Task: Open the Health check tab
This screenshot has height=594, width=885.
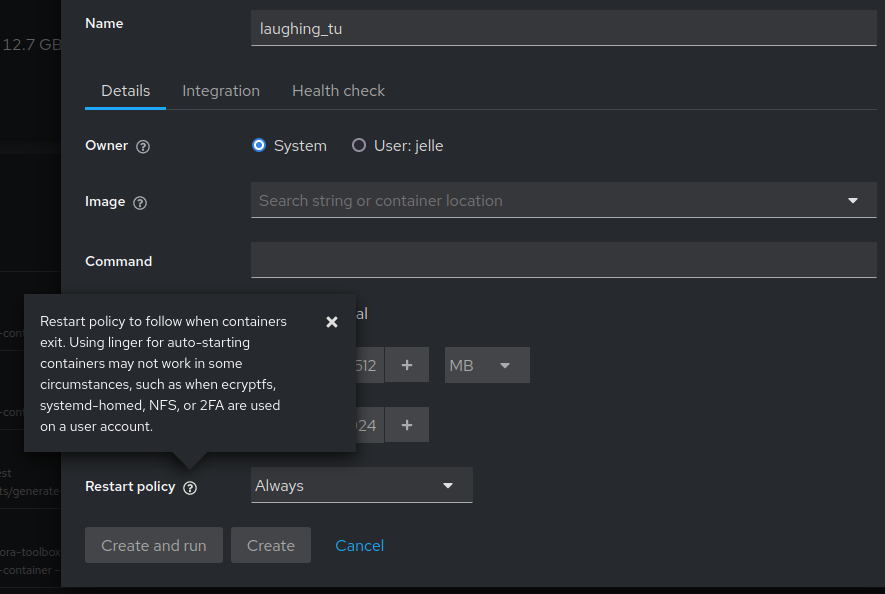Action: 338,90
